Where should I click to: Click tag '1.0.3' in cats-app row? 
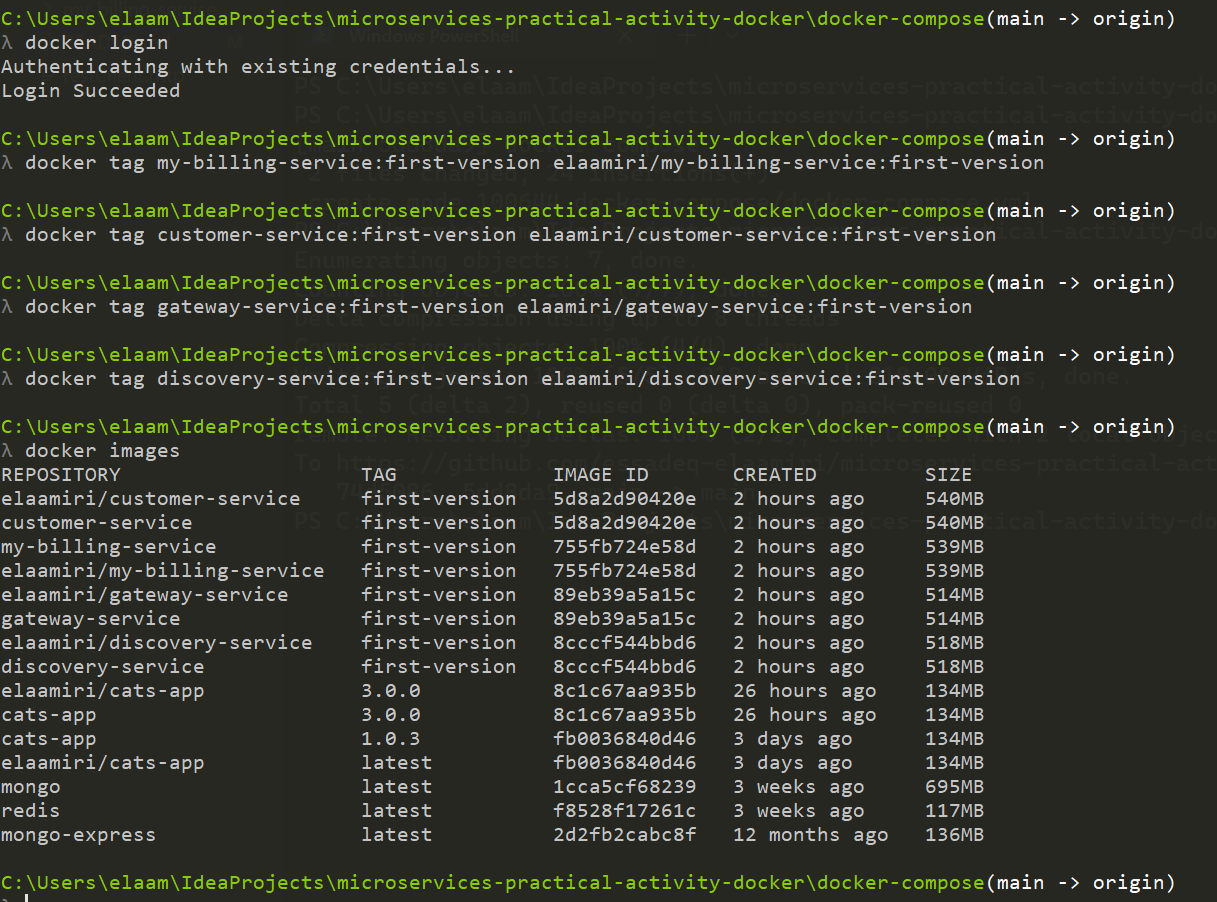click(391, 739)
